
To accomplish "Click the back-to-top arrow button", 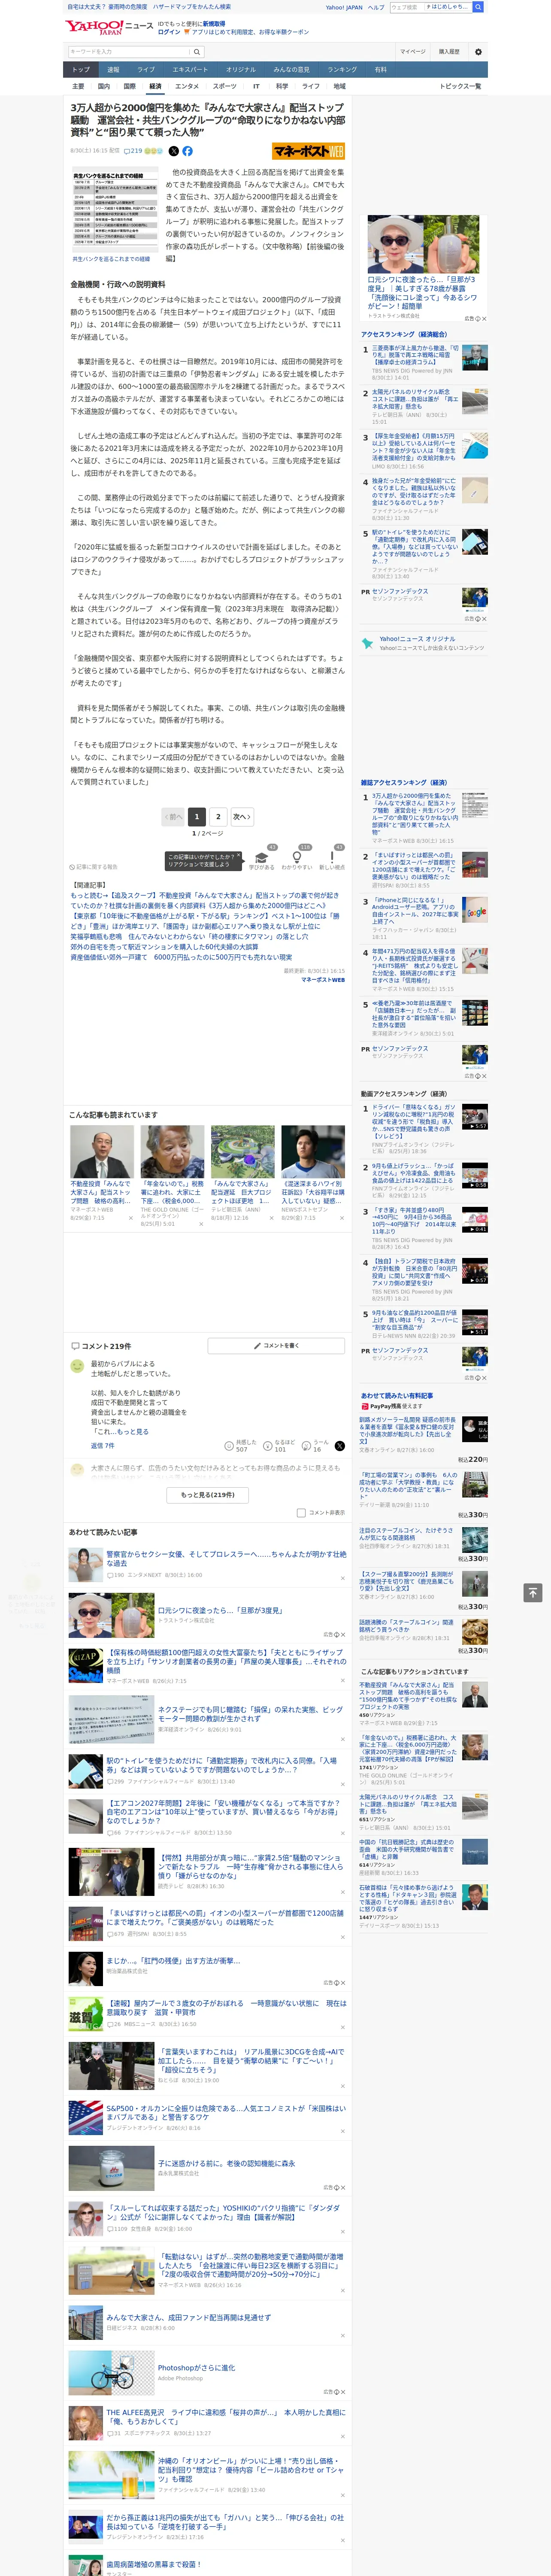I will point(533,1592).
